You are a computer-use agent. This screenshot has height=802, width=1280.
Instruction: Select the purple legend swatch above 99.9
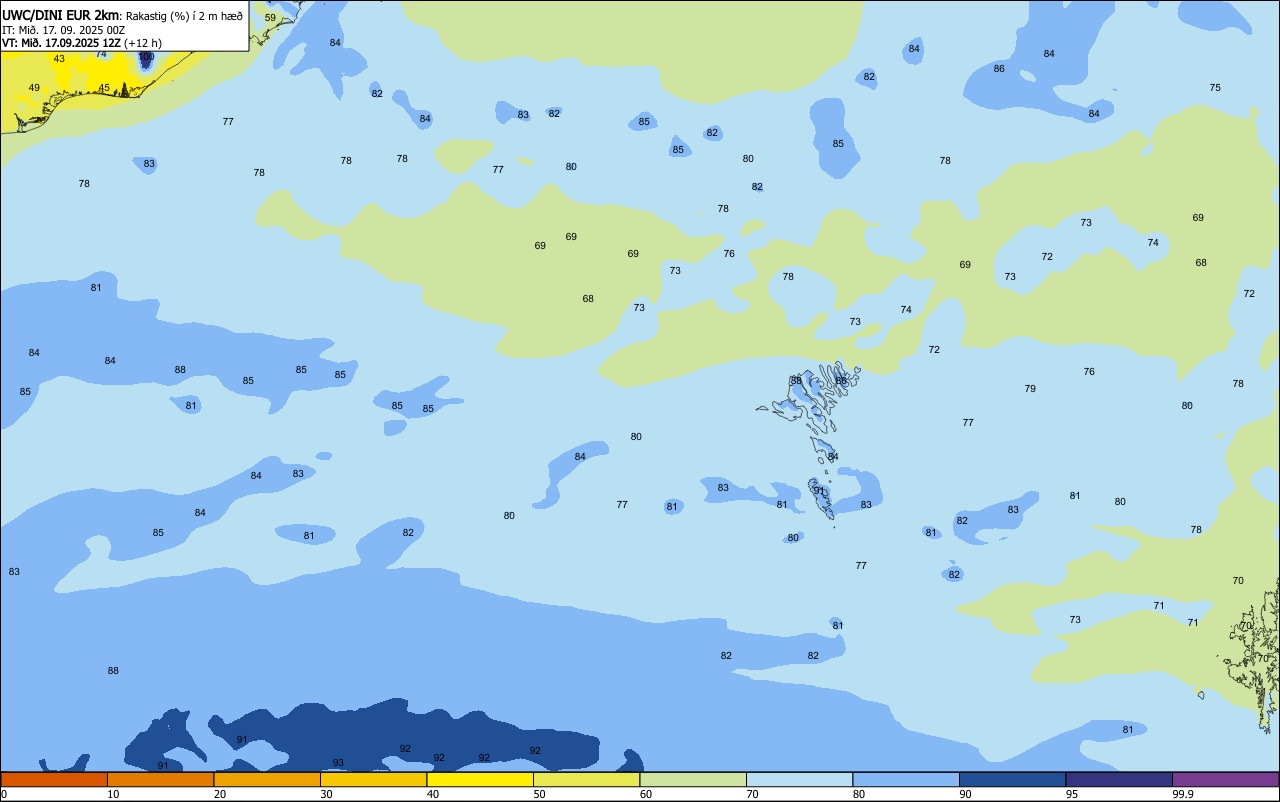(x=1225, y=779)
